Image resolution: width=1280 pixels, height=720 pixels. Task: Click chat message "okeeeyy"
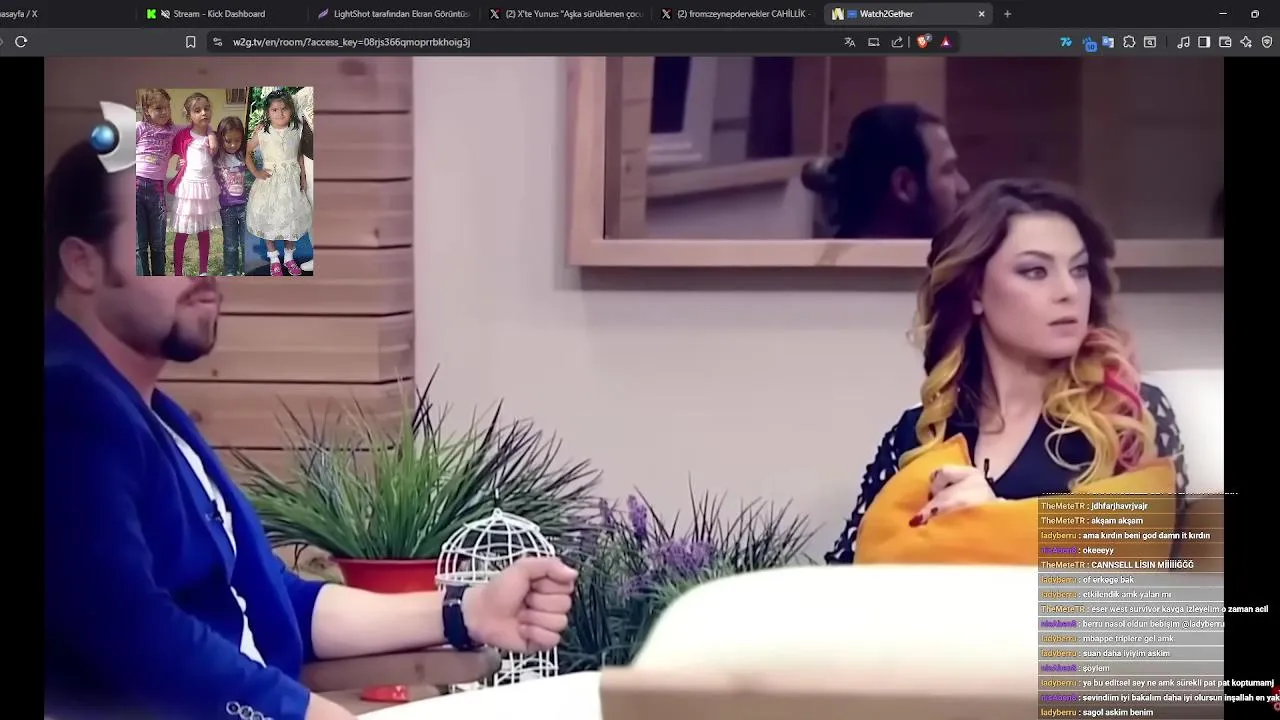click(1097, 550)
